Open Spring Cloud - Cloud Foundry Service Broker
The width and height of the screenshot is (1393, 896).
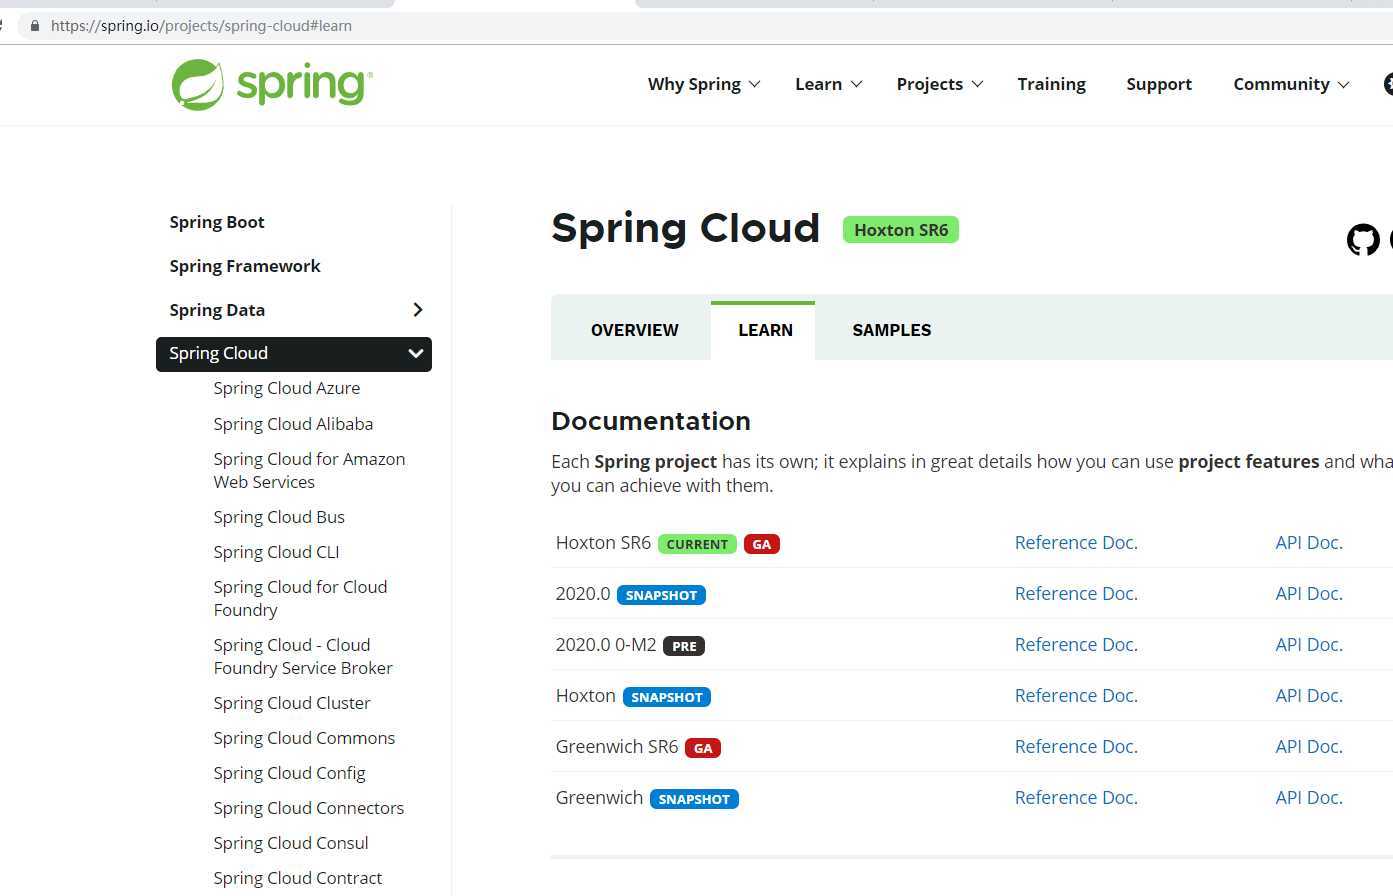(x=303, y=656)
